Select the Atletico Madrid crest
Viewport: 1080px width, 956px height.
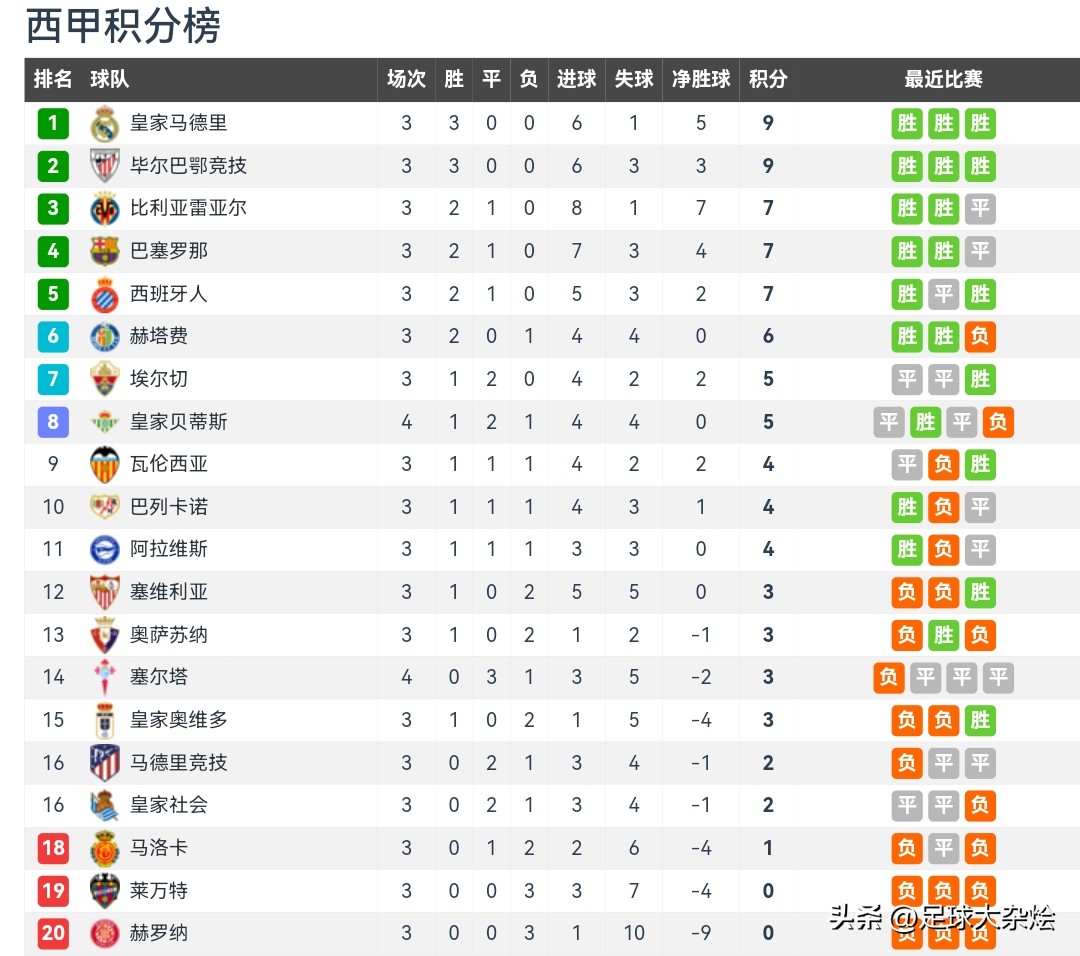click(x=105, y=762)
